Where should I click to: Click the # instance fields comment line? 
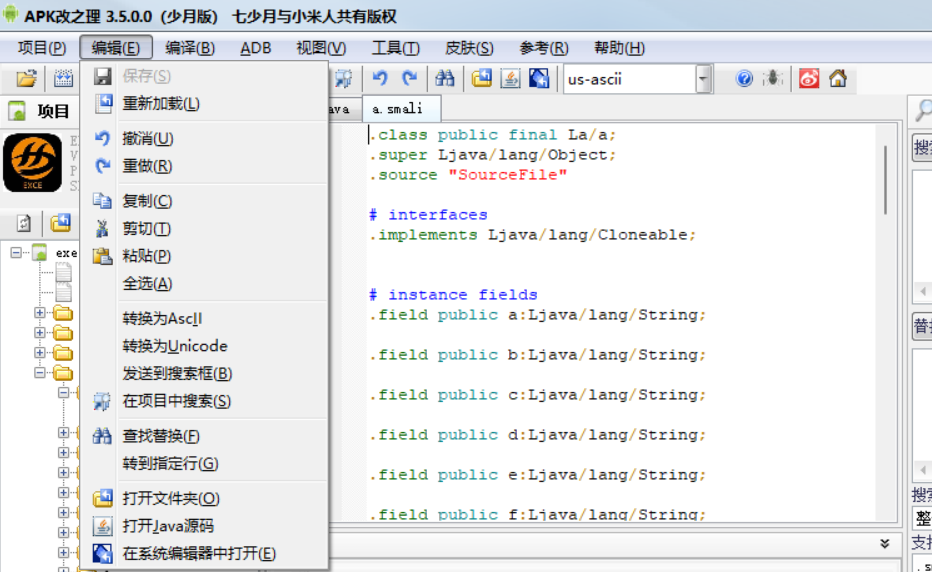453,295
